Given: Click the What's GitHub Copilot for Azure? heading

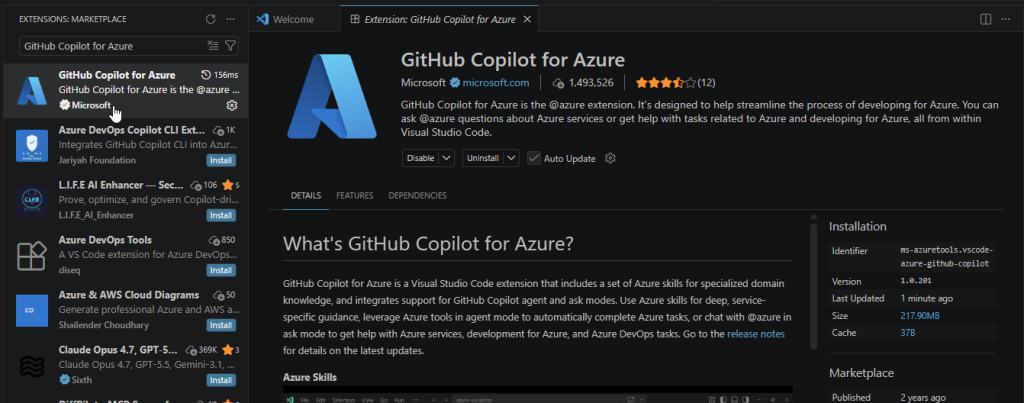Looking at the screenshot, I should [x=428, y=244].
